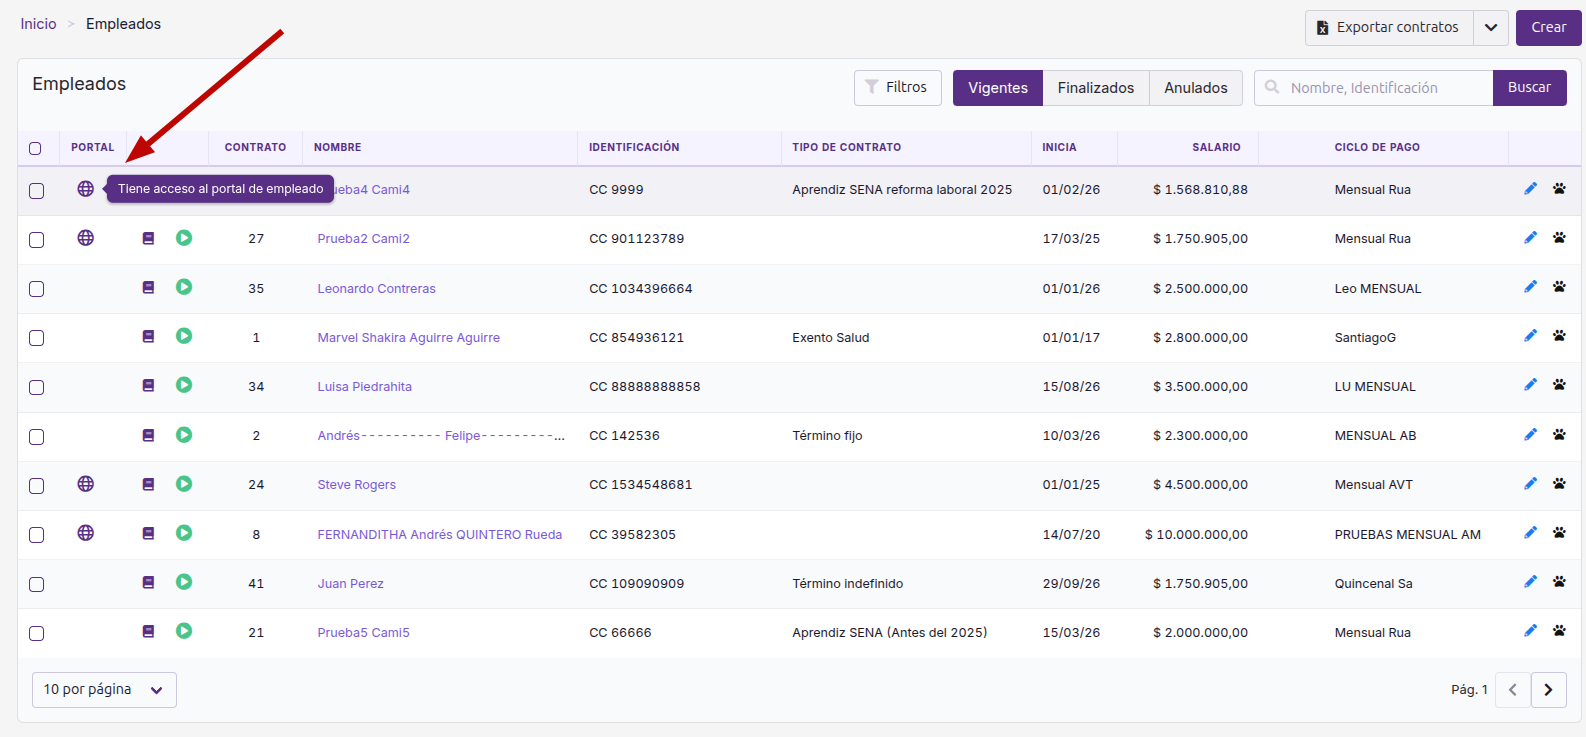This screenshot has height=737, width=1586.
Task: Click the green play icon for Luisa Piedrahita
Action: click(x=184, y=385)
